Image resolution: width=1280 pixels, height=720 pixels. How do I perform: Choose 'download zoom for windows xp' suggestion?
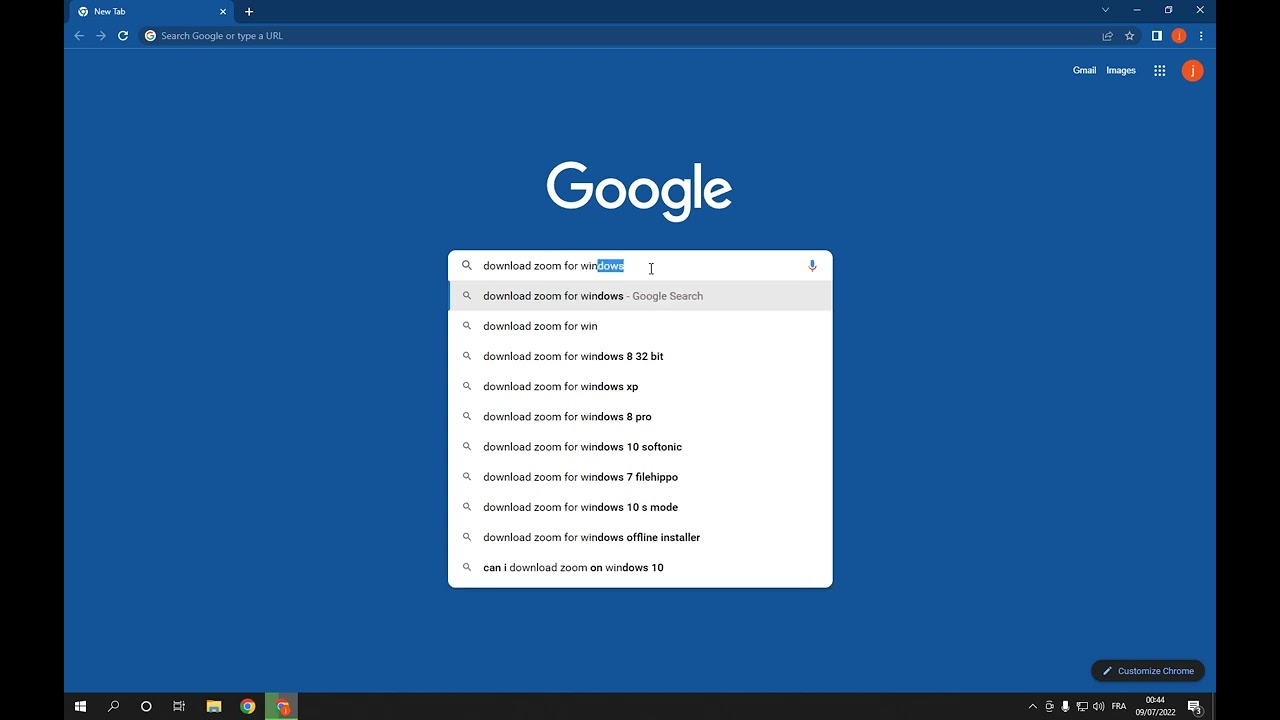pos(640,386)
